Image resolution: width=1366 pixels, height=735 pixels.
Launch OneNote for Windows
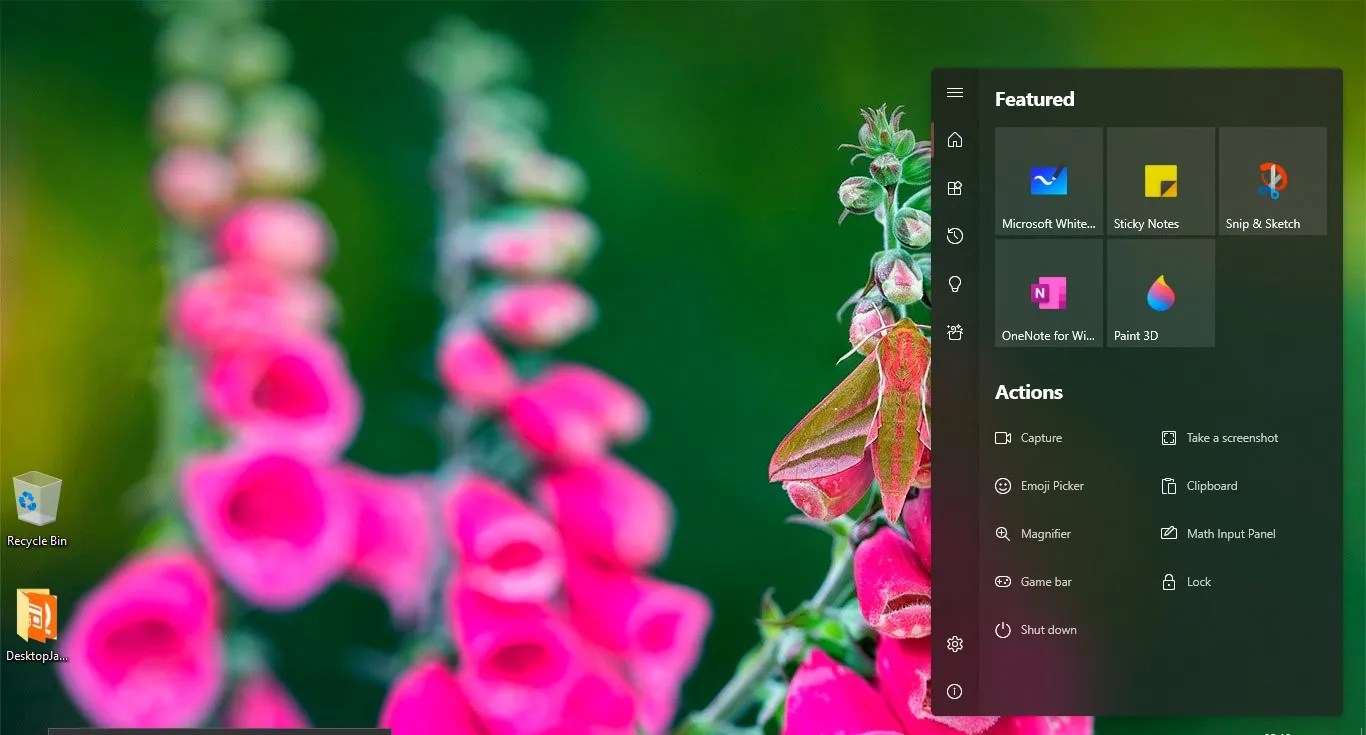(1048, 292)
